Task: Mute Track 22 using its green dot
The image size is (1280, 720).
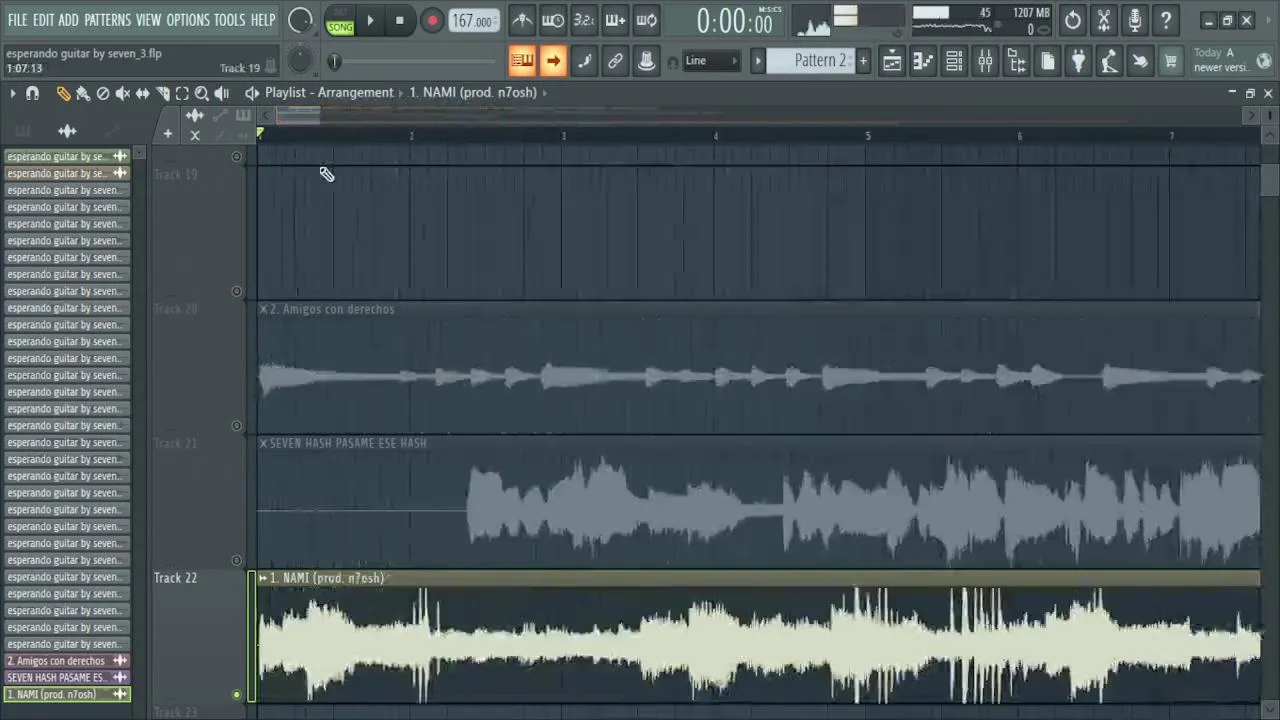Action: (x=236, y=694)
